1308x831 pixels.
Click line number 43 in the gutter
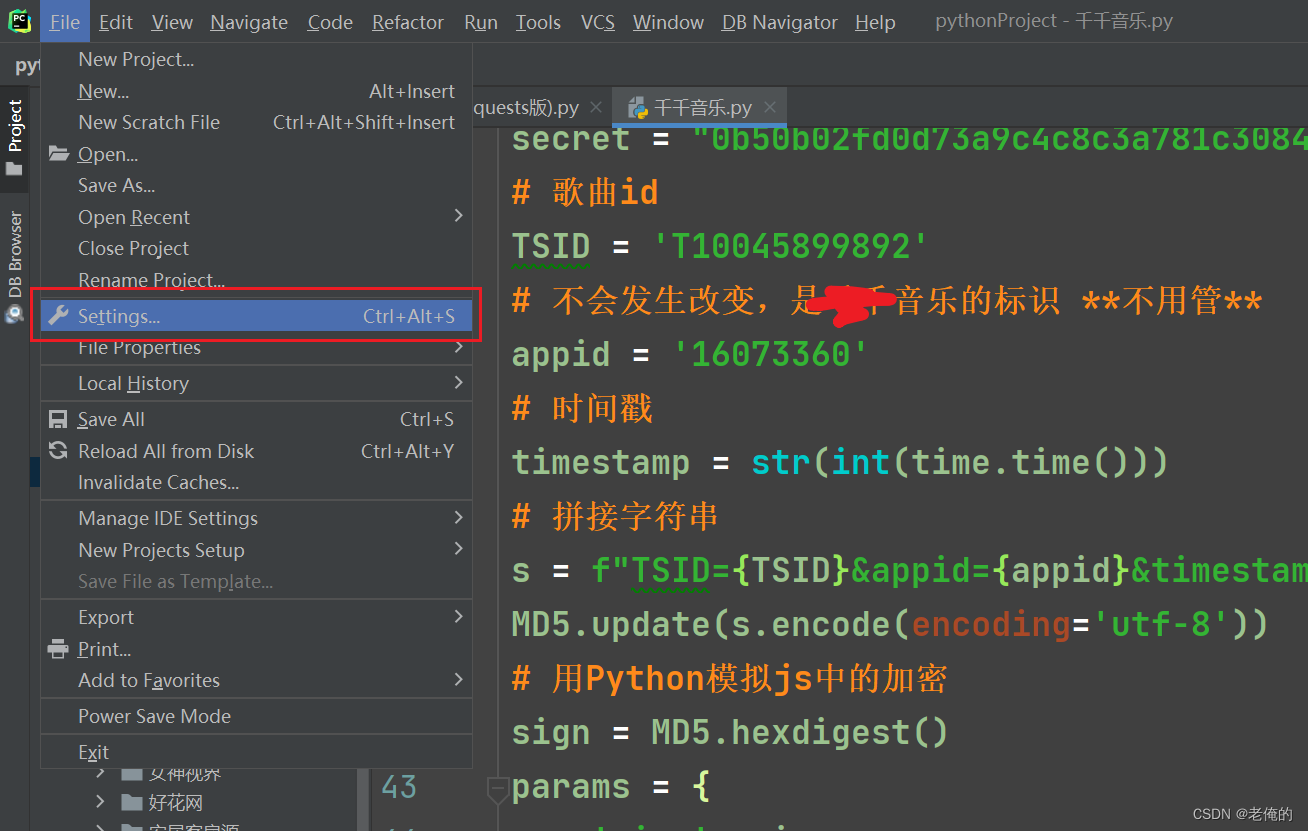tap(399, 787)
